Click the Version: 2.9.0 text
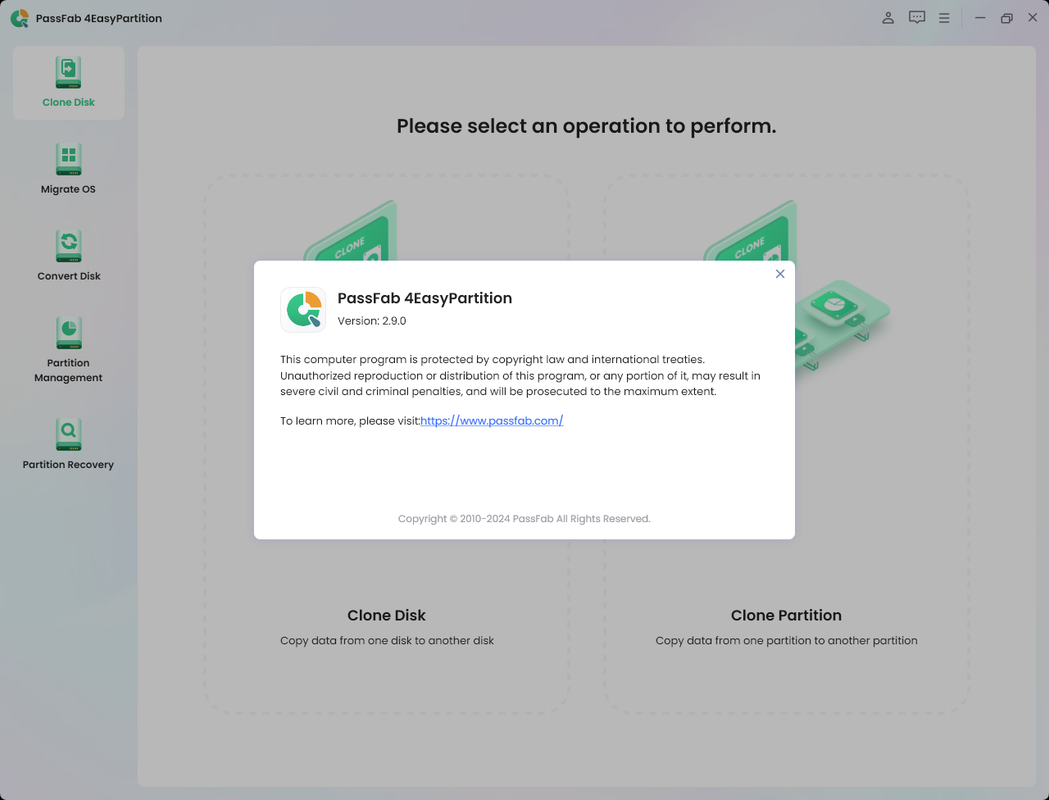 [x=372, y=321]
